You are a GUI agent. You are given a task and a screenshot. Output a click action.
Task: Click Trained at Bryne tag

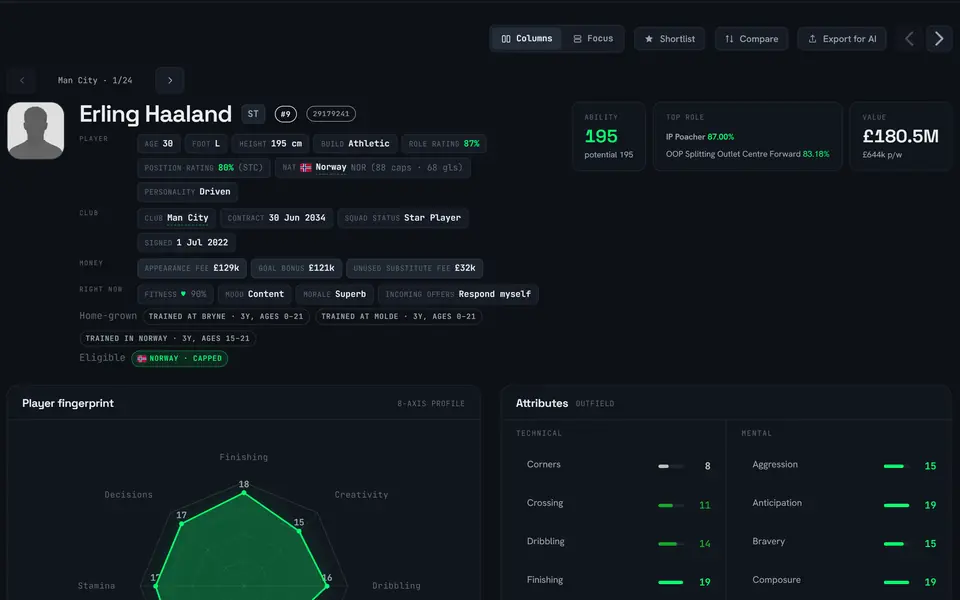pyautogui.click(x=226, y=317)
